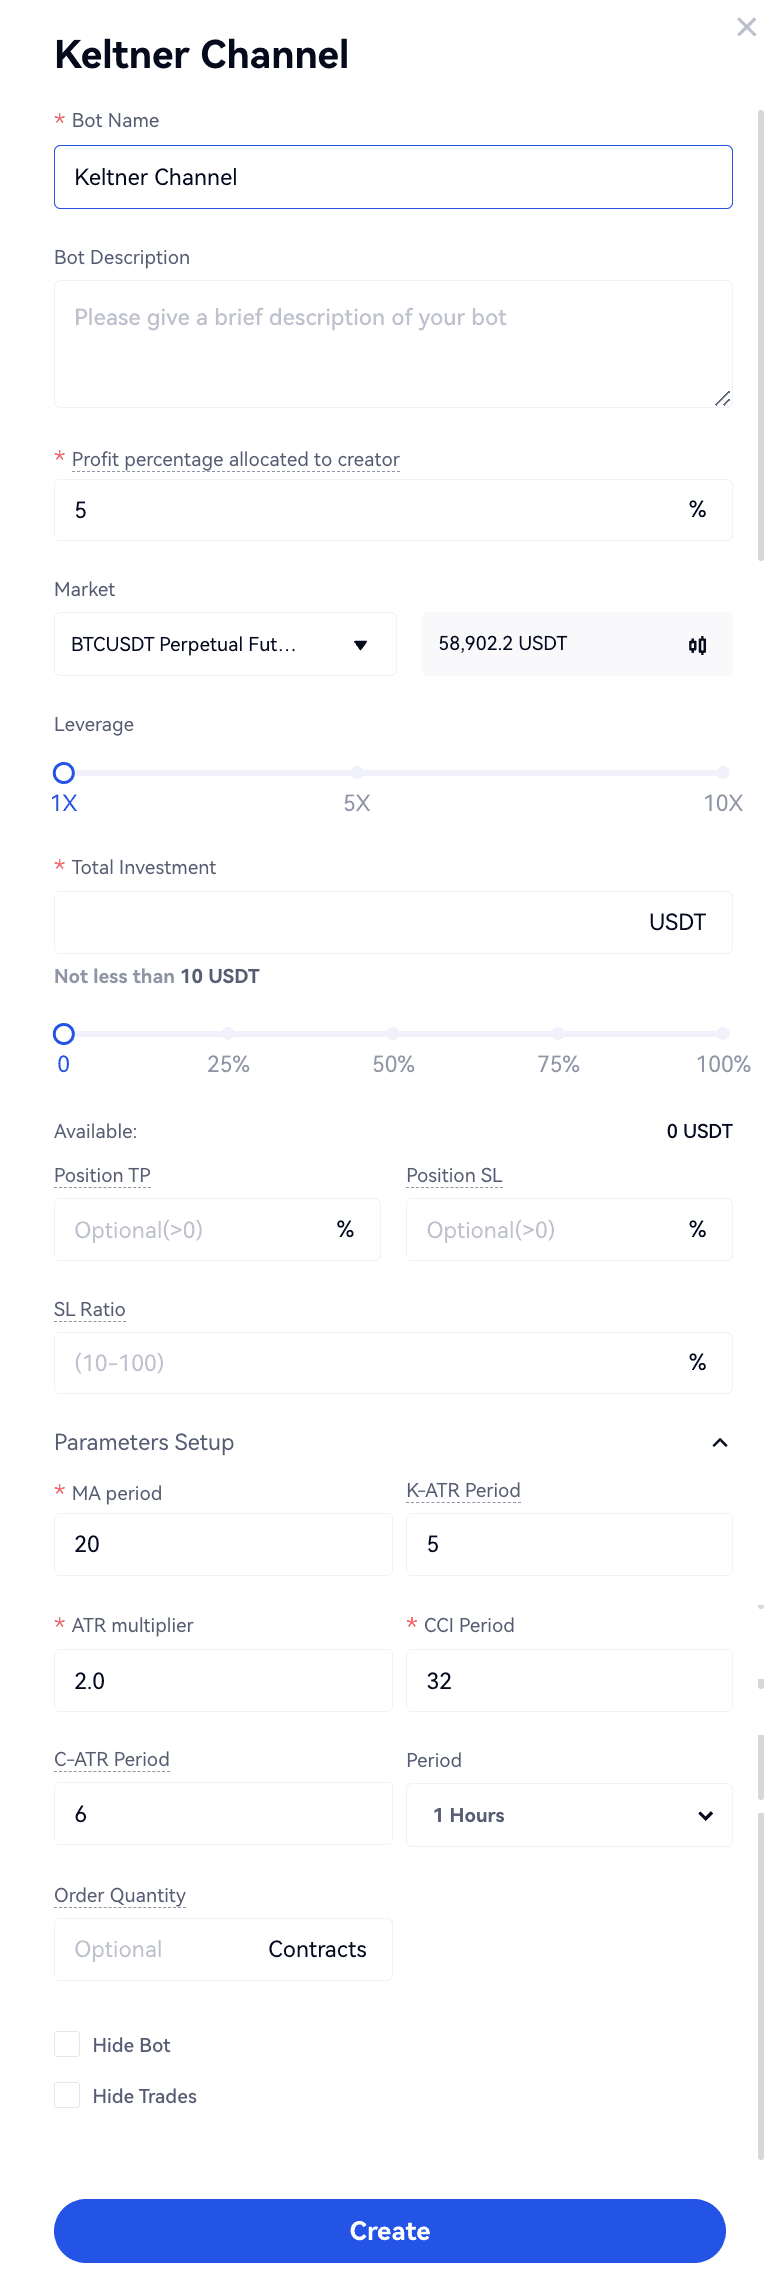This screenshot has width=776, height=2293.
Task: Click the Order Quantity contracts field
Action: pyautogui.click(x=160, y=1949)
